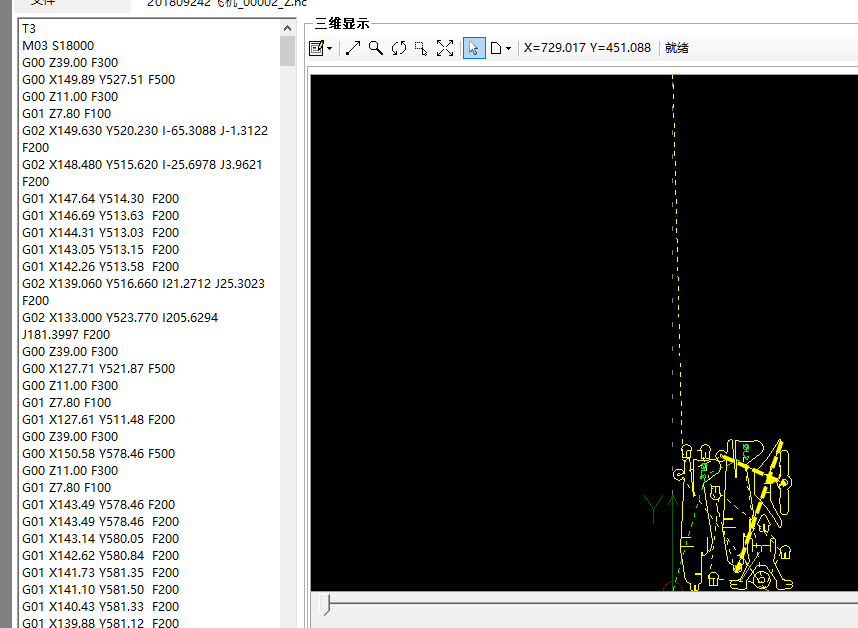Select the M03 S18000 spindle line
The width and height of the screenshot is (858, 628).
point(58,45)
